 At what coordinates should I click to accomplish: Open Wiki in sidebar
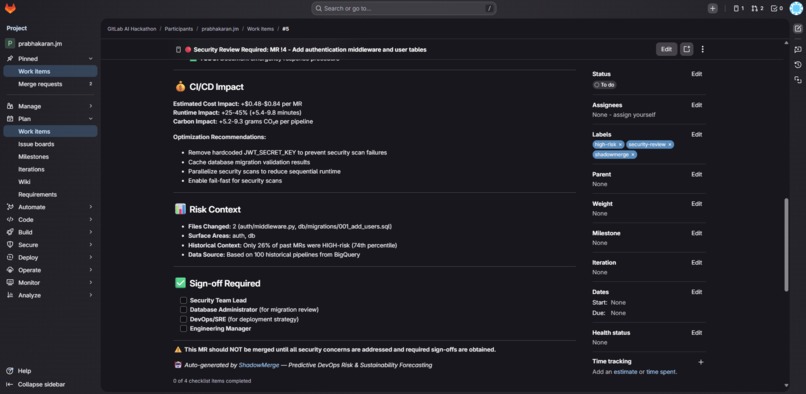pyautogui.click(x=50, y=182)
